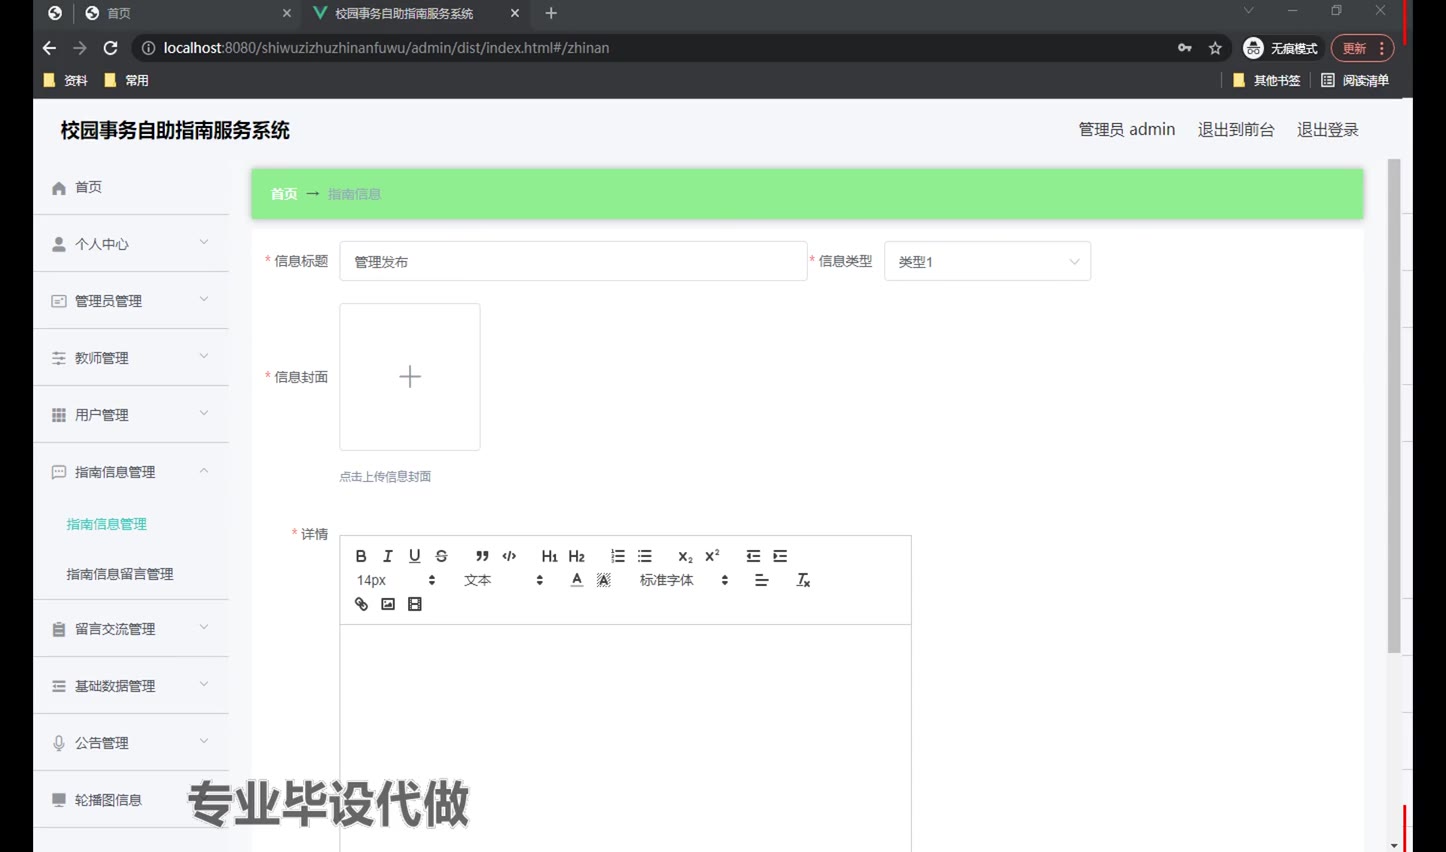The height and width of the screenshot is (852, 1446).
Task: Expand the 教师管理 sidebar menu
Action: click(x=130, y=358)
